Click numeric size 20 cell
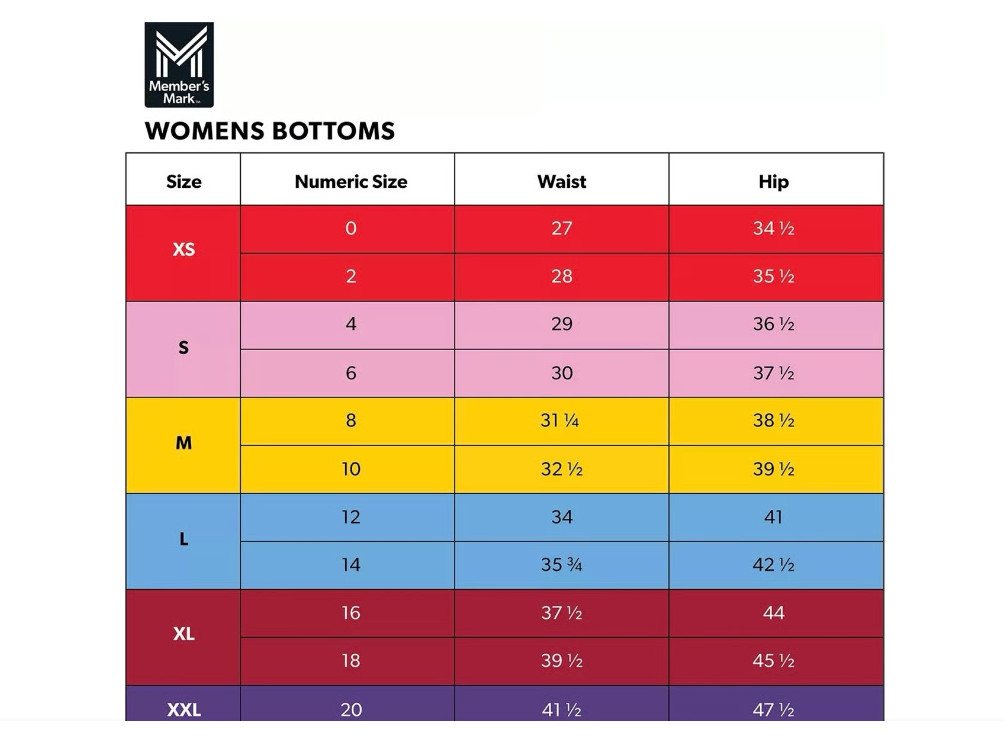This screenshot has width=1005, height=740. point(350,709)
